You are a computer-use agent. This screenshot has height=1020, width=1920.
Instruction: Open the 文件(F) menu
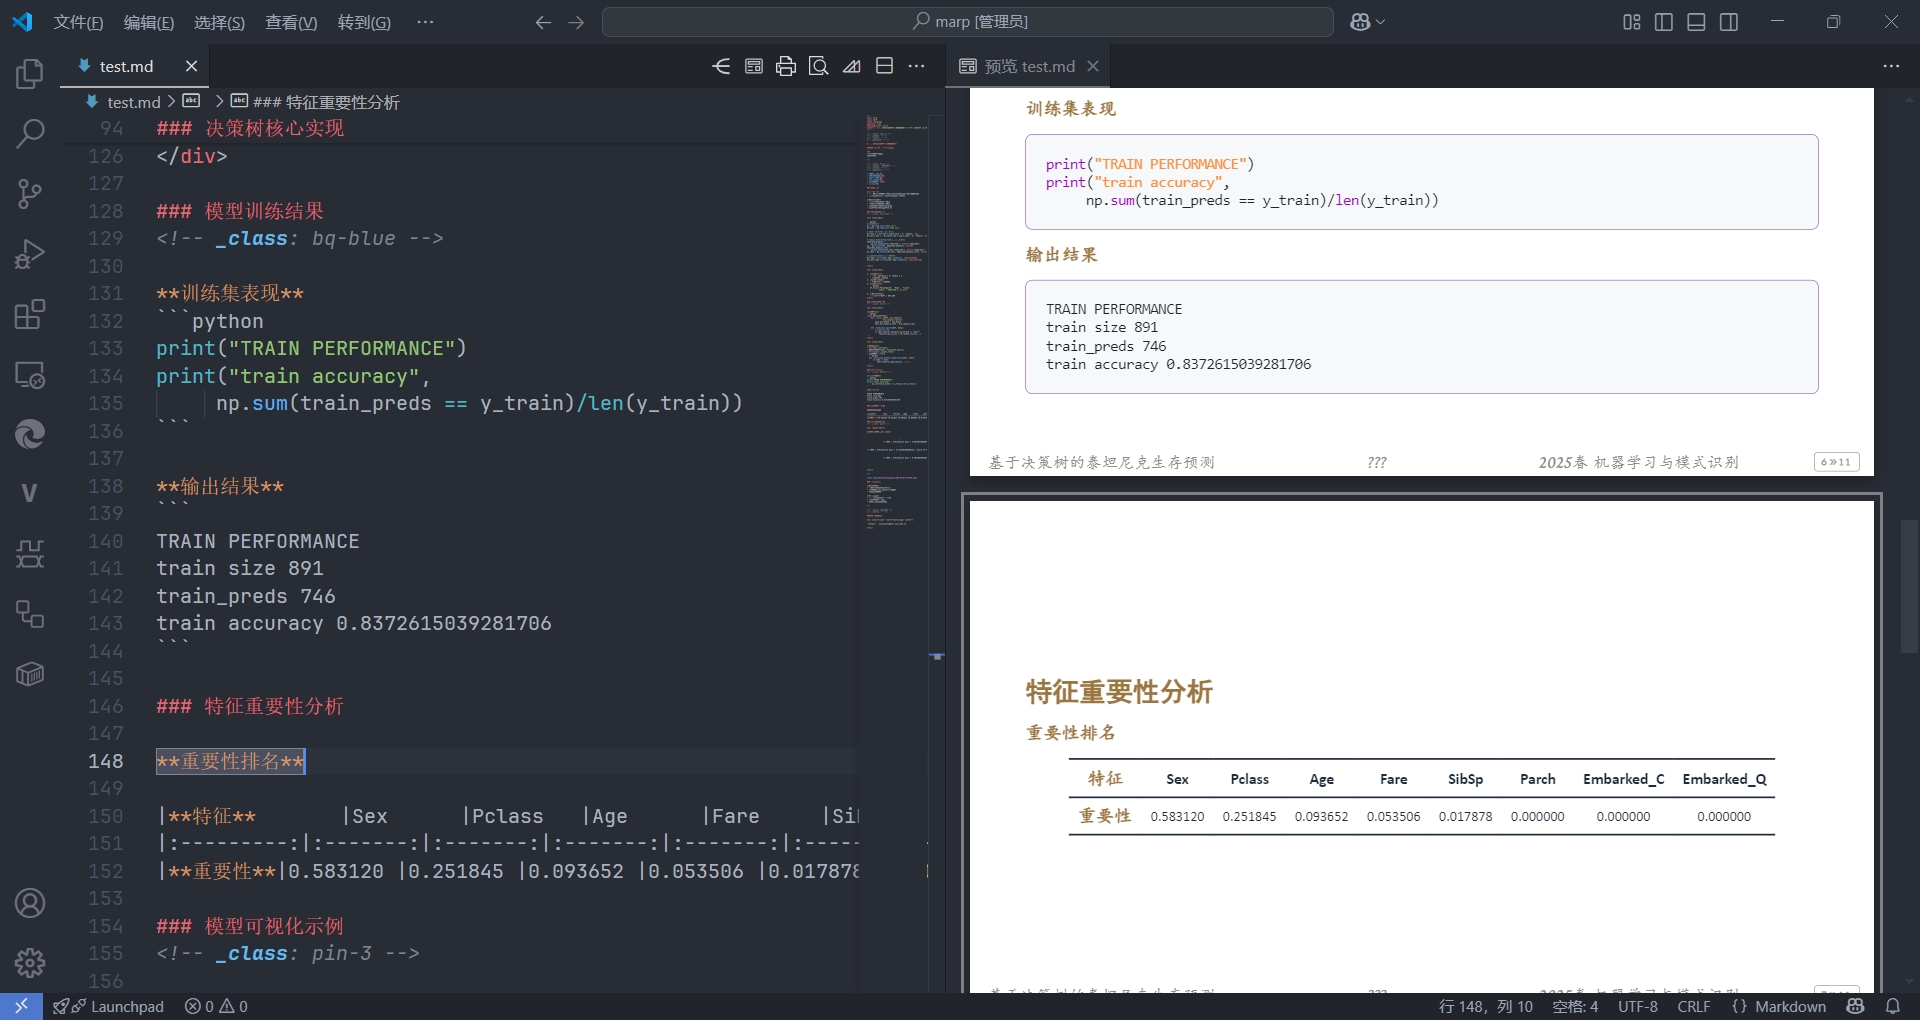(78, 22)
